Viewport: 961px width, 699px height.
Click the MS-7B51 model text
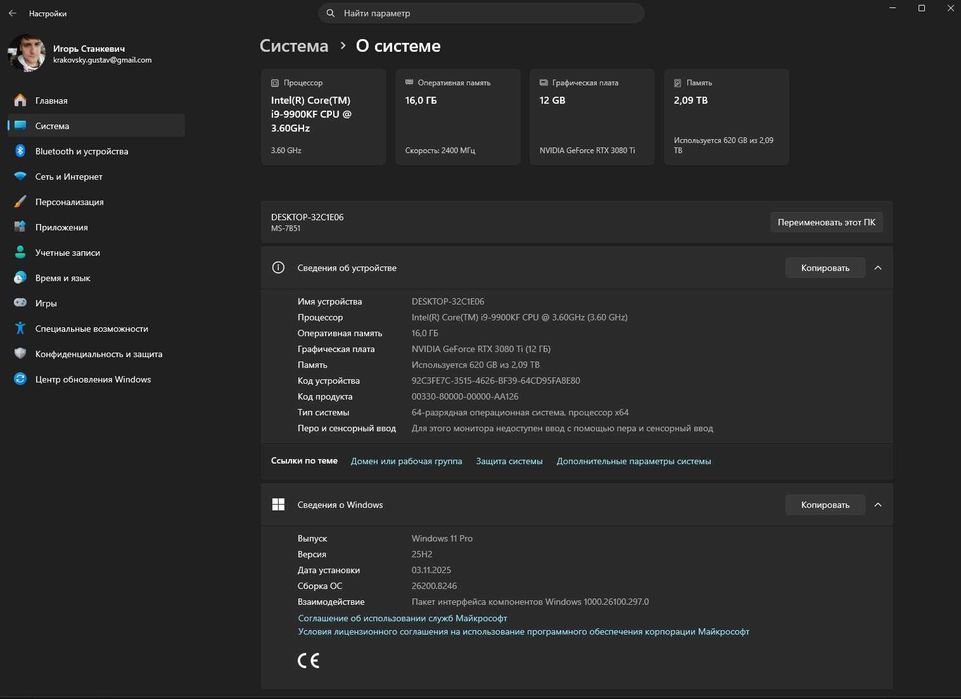tap(286, 229)
